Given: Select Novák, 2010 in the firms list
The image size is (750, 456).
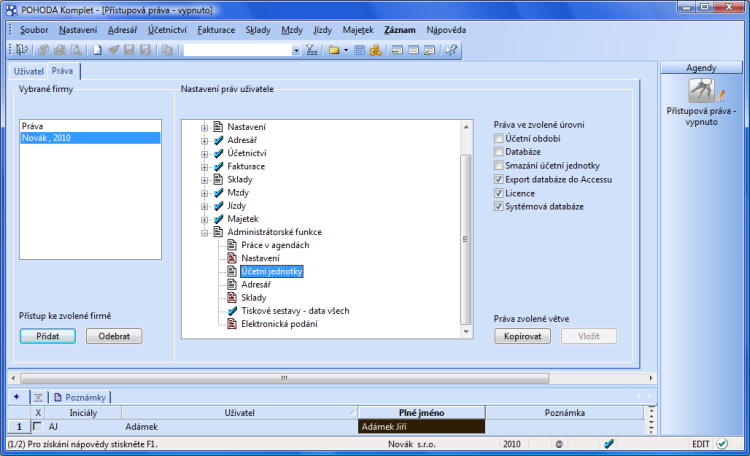Looking at the screenshot, I should 90,138.
